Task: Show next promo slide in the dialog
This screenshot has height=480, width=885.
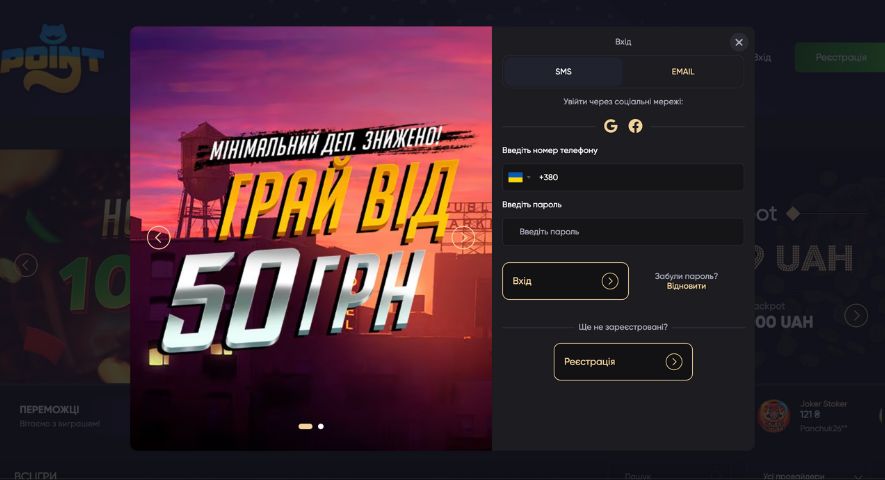Action: (x=463, y=238)
